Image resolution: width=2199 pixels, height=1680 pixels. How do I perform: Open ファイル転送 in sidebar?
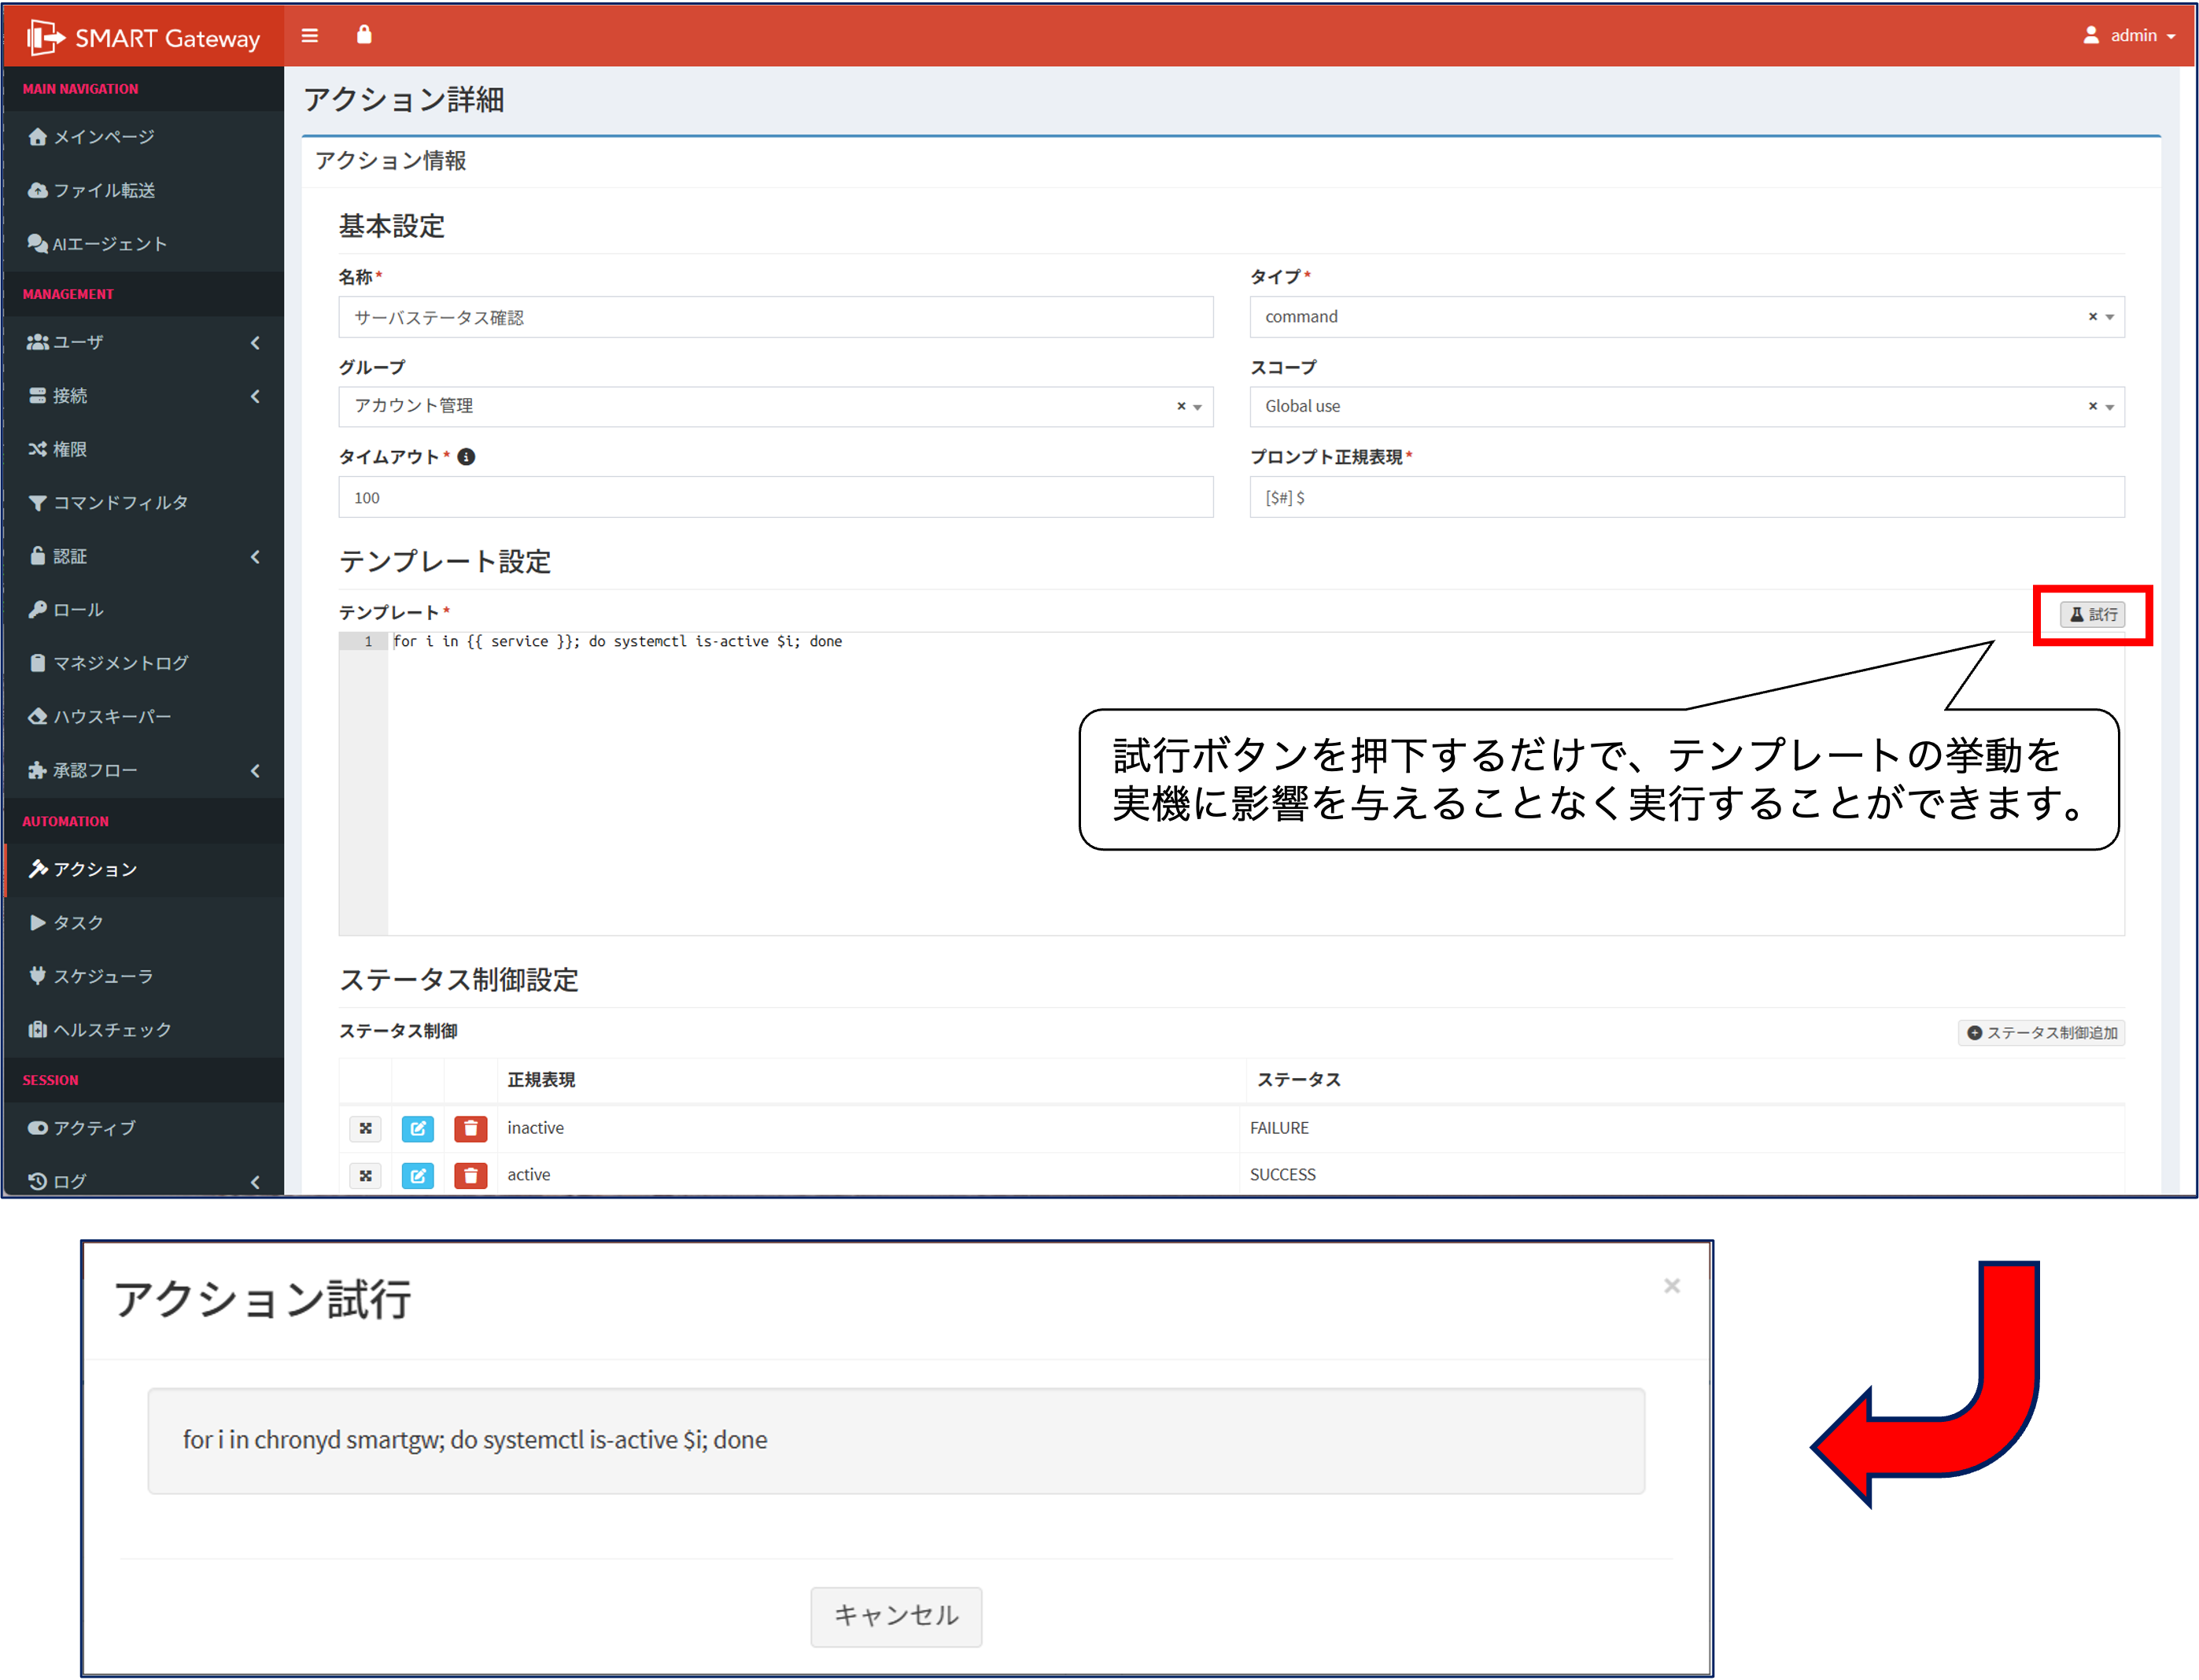[x=104, y=190]
